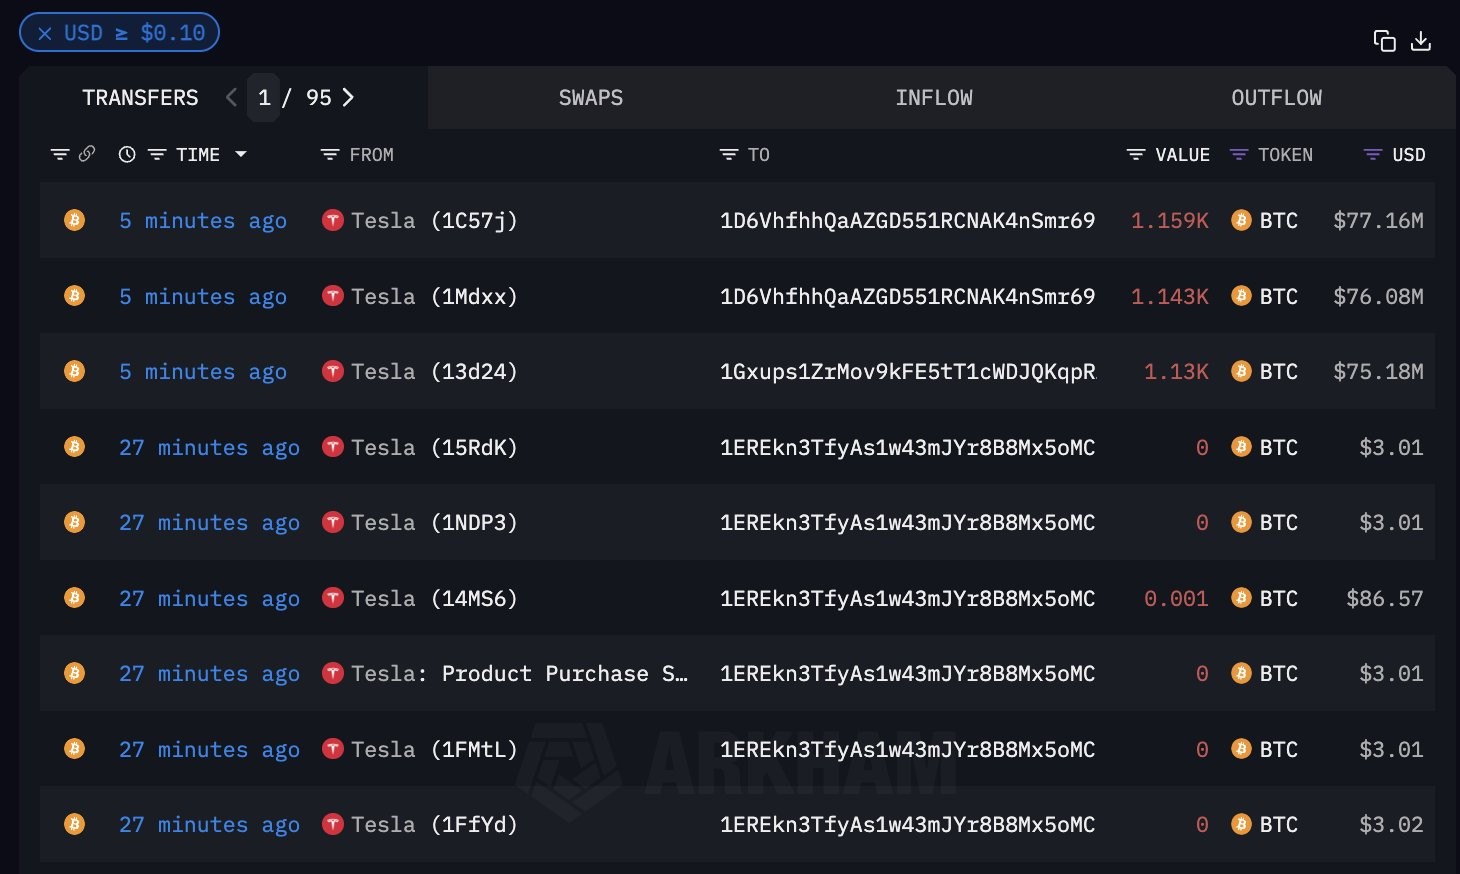The image size is (1460, 874).
Task: Open the Tesla (1Mdxx) address link
Action: pyautogui.click(x=433, y=296)
